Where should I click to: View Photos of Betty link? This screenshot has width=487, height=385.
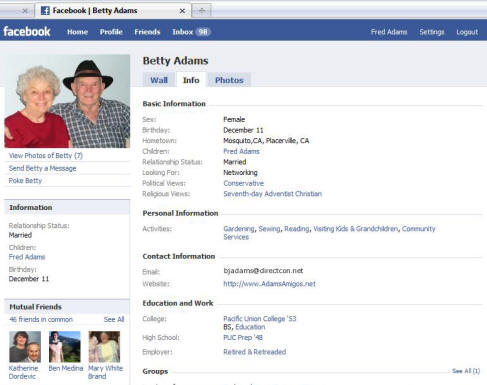46,156
